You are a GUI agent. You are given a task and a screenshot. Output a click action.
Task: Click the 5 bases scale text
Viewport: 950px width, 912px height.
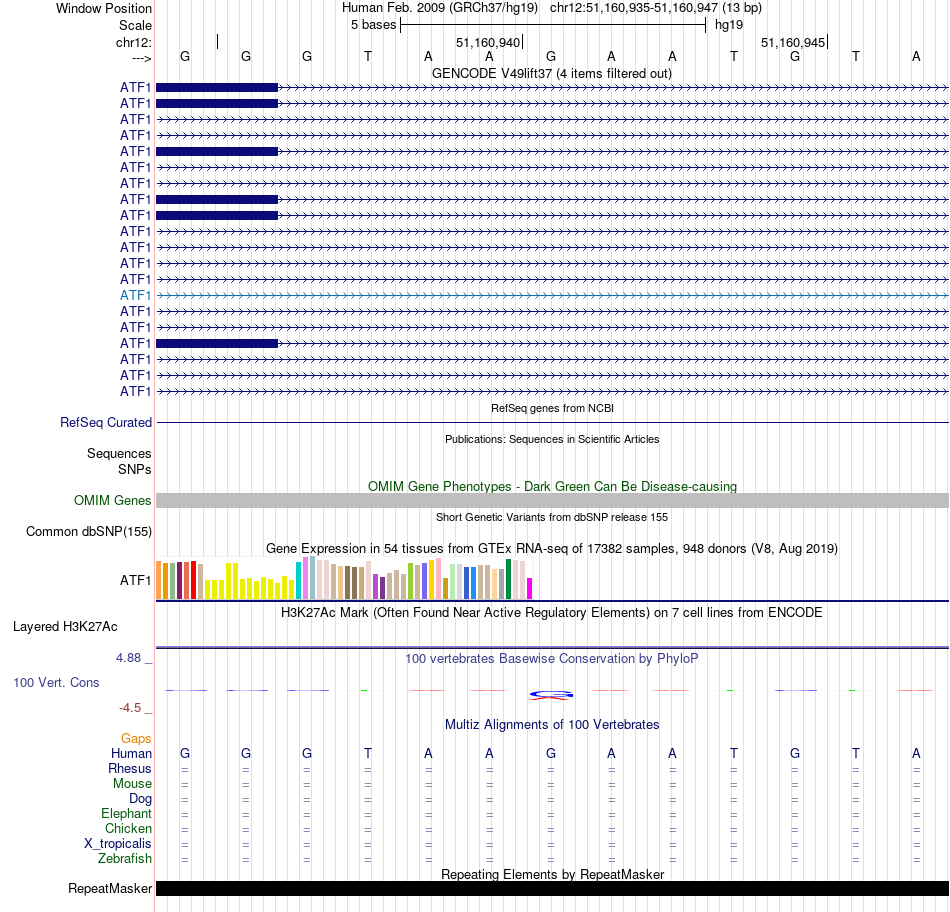[373, 25]
